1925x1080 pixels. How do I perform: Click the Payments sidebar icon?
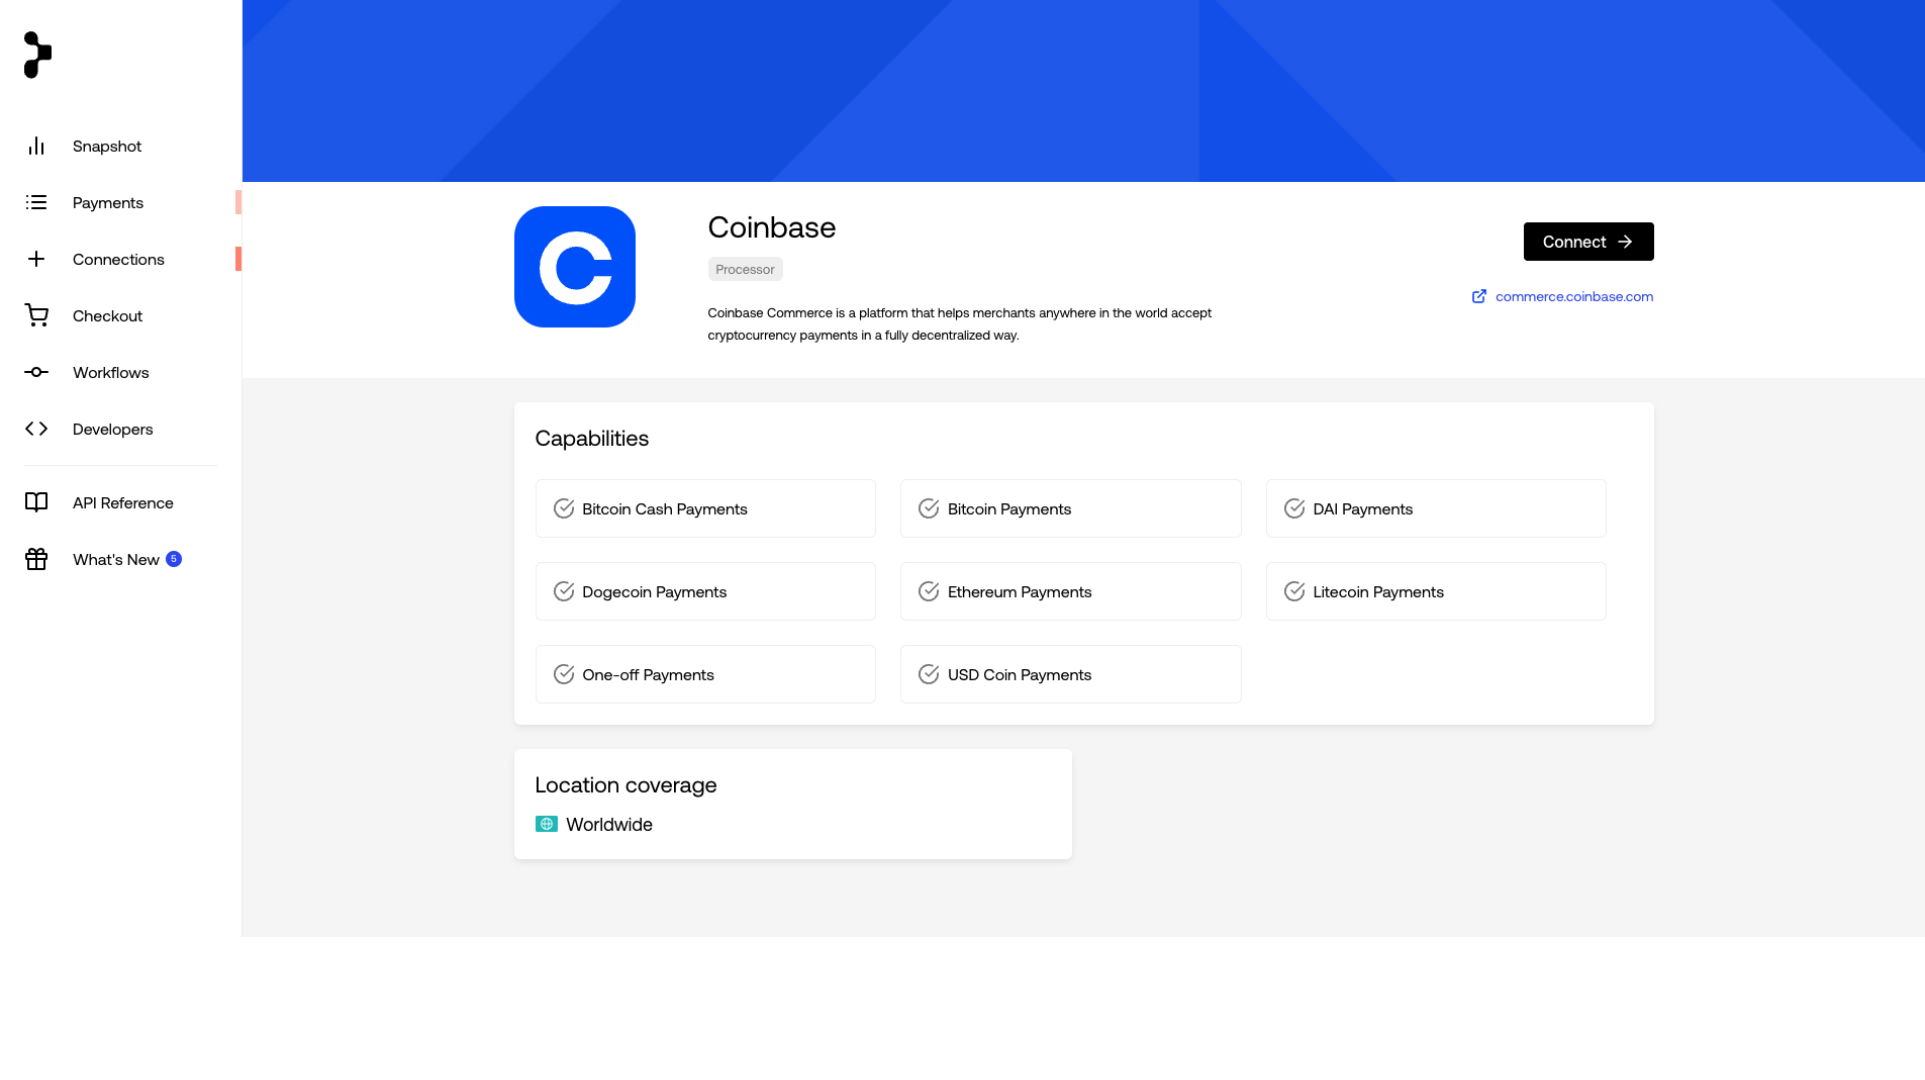tap(36, 201)
